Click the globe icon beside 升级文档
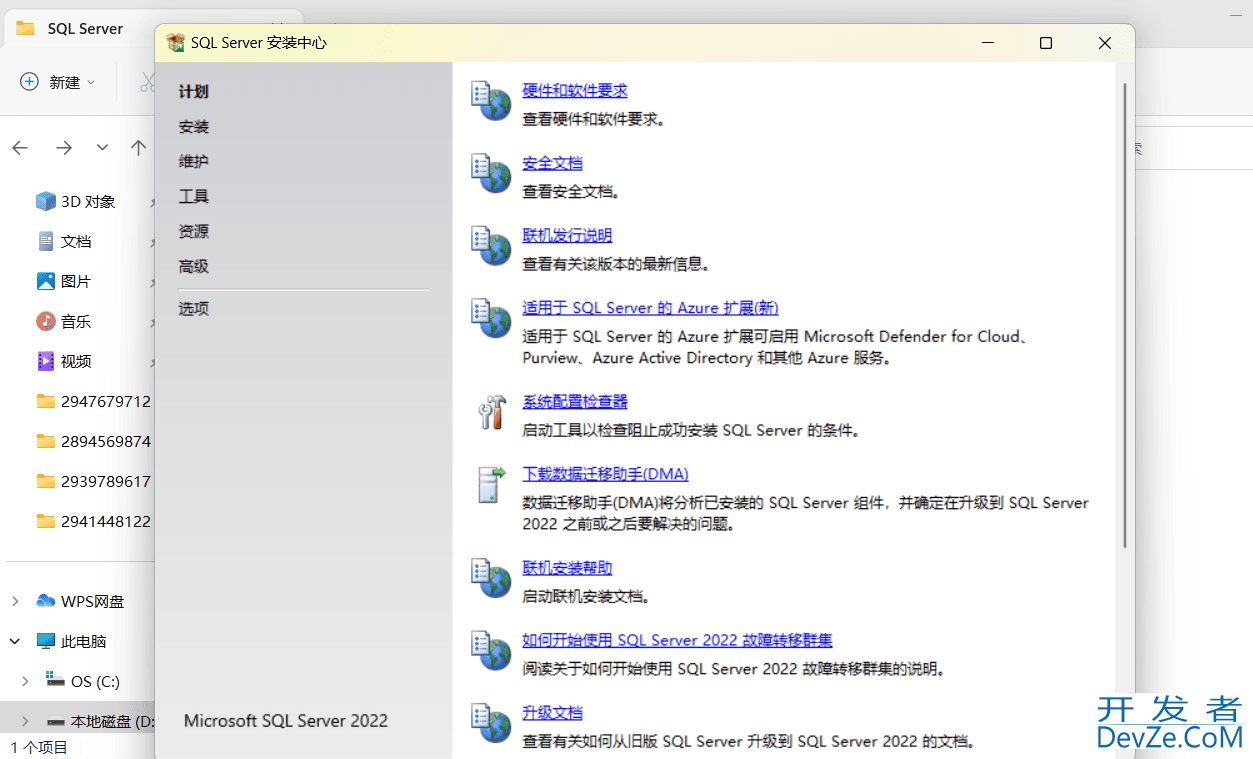This screenshot has height=759, width=1253. (491, 722)
